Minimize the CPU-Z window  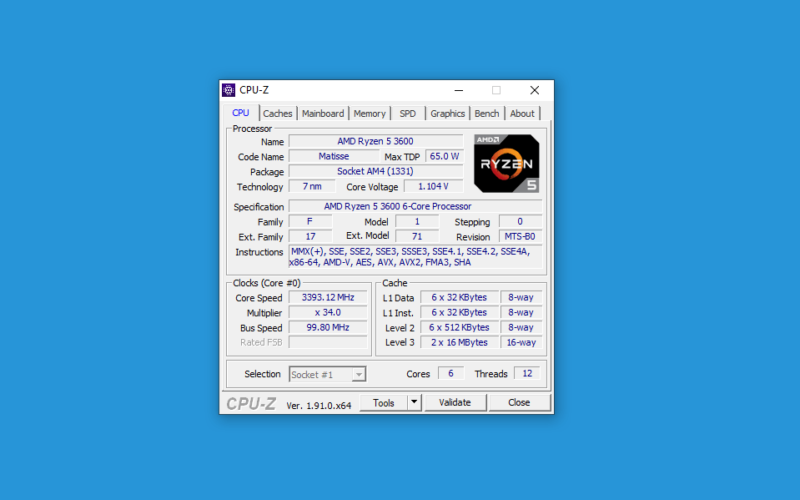coord(459,90)
